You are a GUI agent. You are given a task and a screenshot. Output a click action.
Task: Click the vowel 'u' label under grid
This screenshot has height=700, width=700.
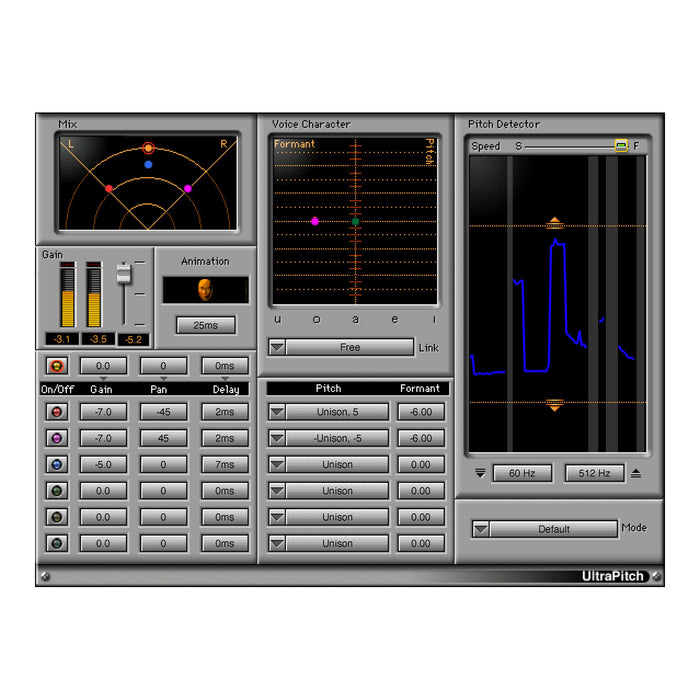(x=278, y=319)
